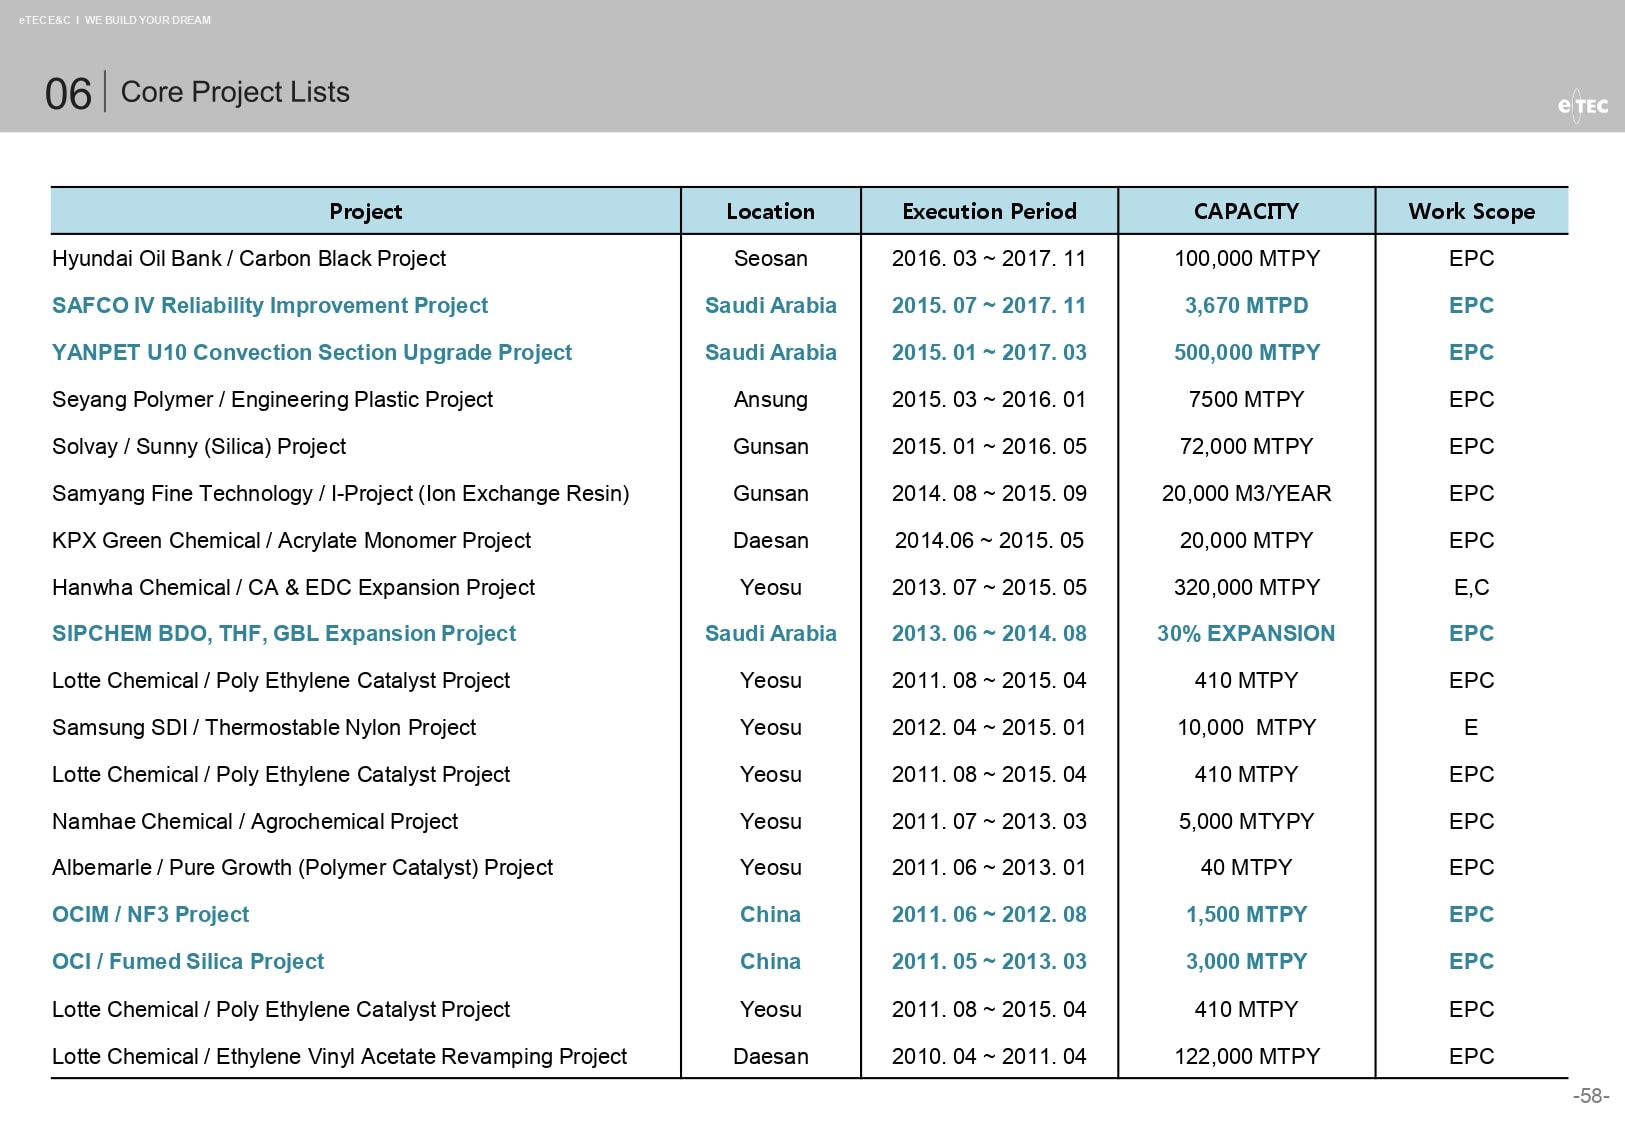Image resolution: width=1625 pixels, height=1125 pixels.
Task: Select 'YANPET U10 Convection Section Upgrade Project'
Action: 312,352
